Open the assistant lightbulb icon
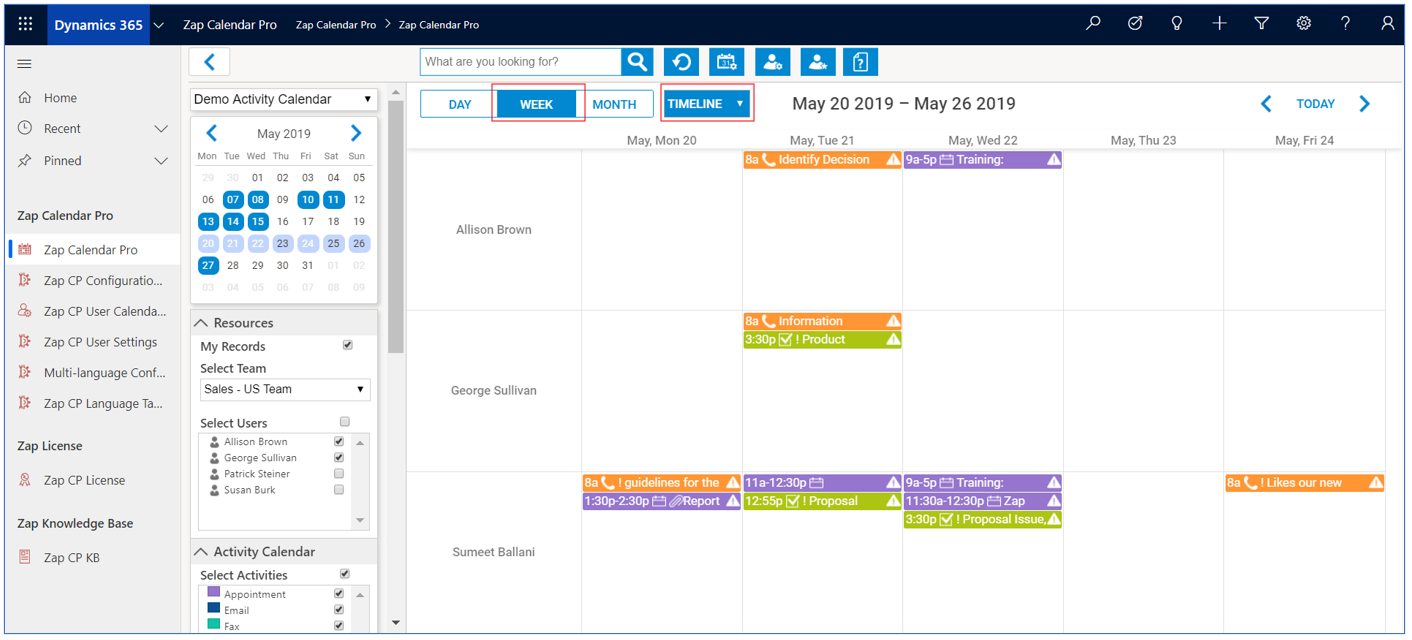The image size is (1412, 640). pyautogui.click(x=1177, y=23)
